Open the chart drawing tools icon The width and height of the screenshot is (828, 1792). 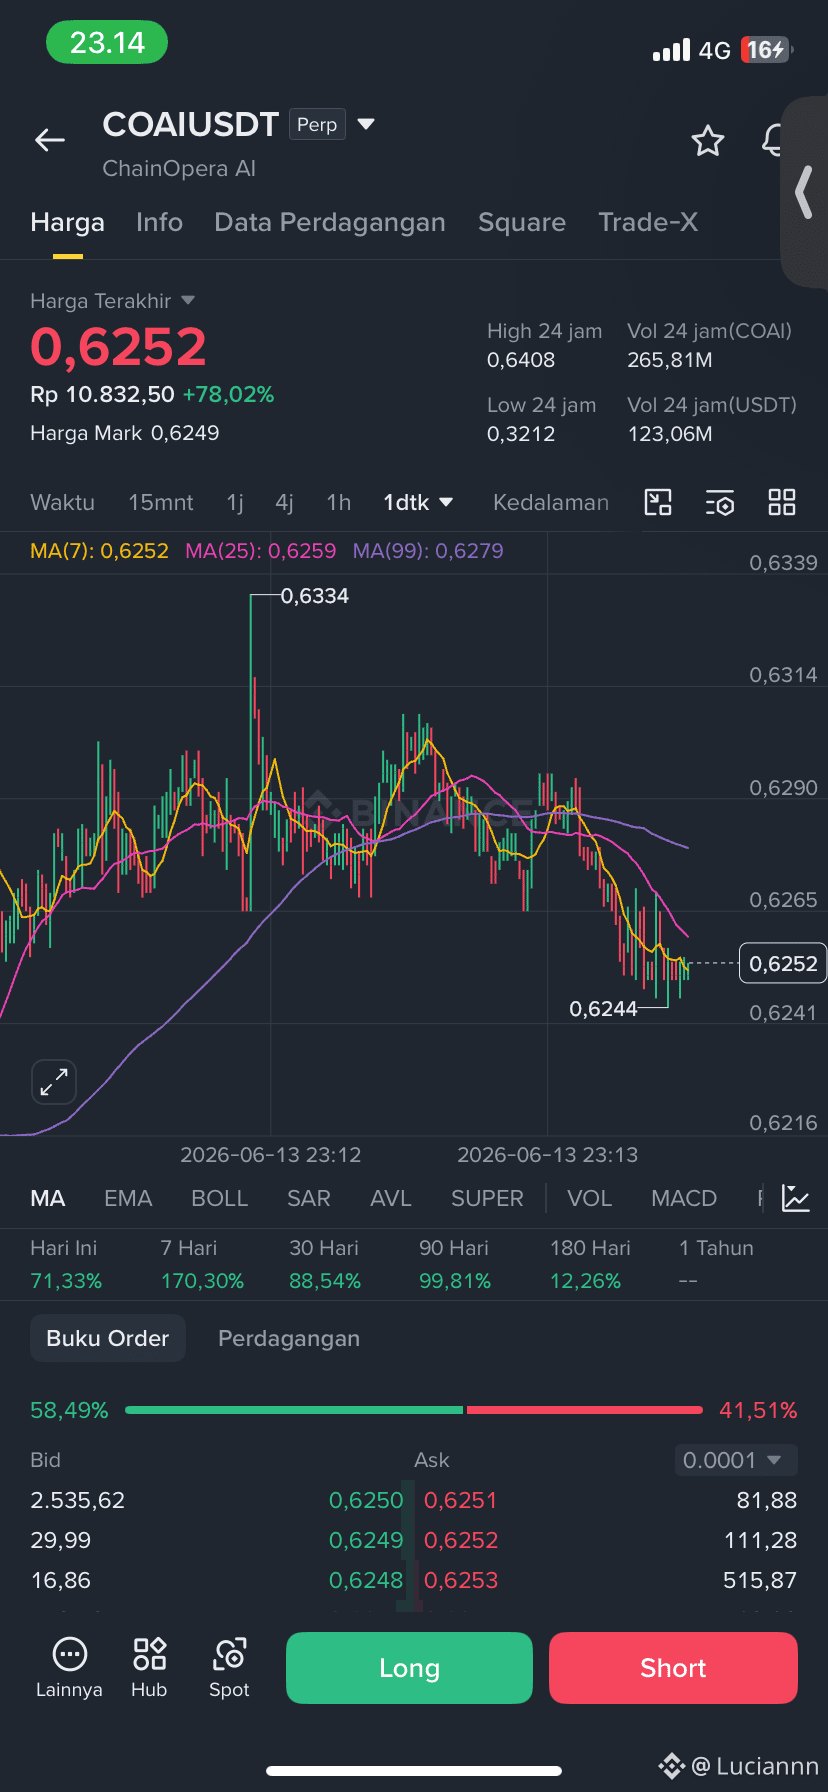[658, 502]
